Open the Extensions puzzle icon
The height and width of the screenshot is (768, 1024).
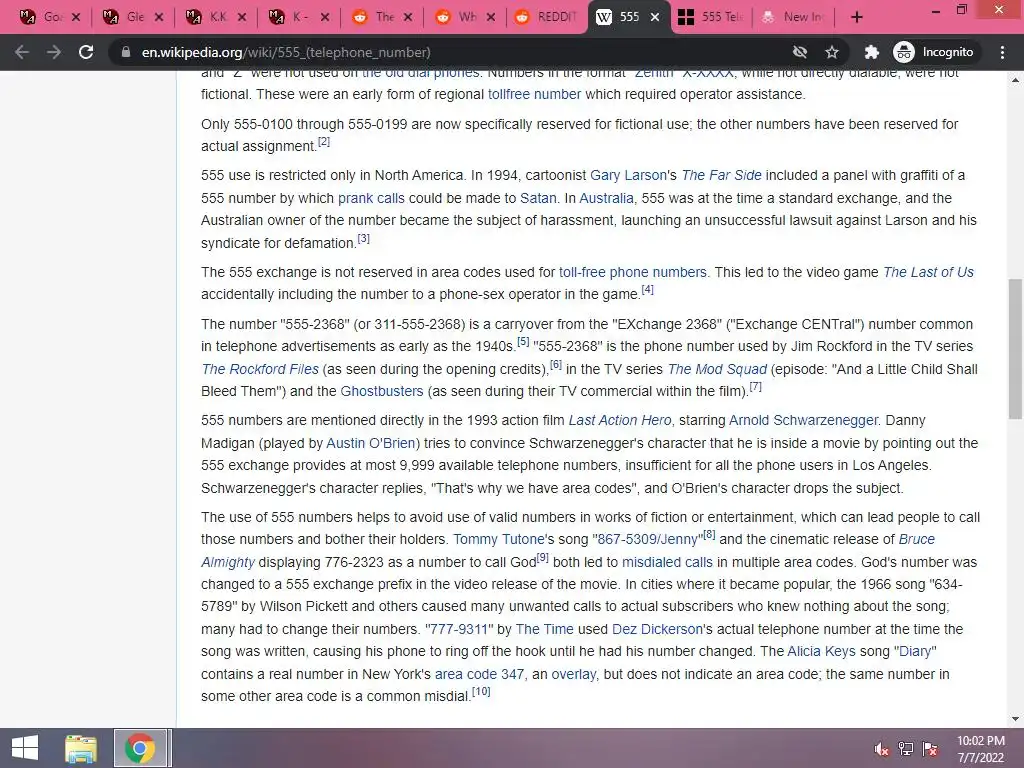pyautogui.click(x=871, y=52)
